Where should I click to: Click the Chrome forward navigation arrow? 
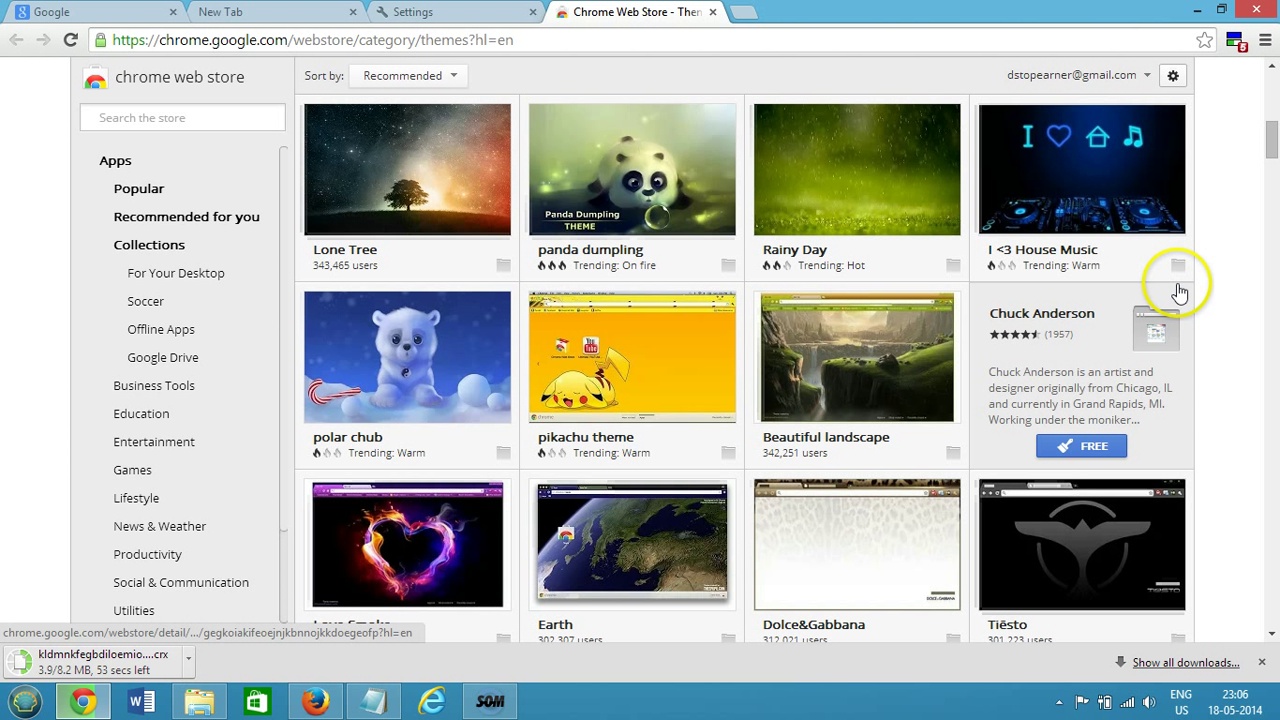(43, 40)
